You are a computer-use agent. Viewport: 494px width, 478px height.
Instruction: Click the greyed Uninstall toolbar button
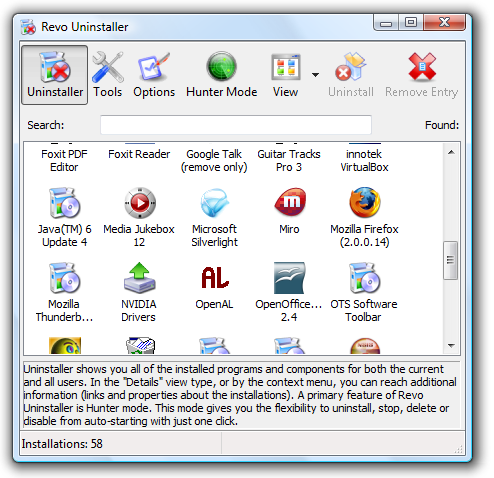[x=351, y=75]
